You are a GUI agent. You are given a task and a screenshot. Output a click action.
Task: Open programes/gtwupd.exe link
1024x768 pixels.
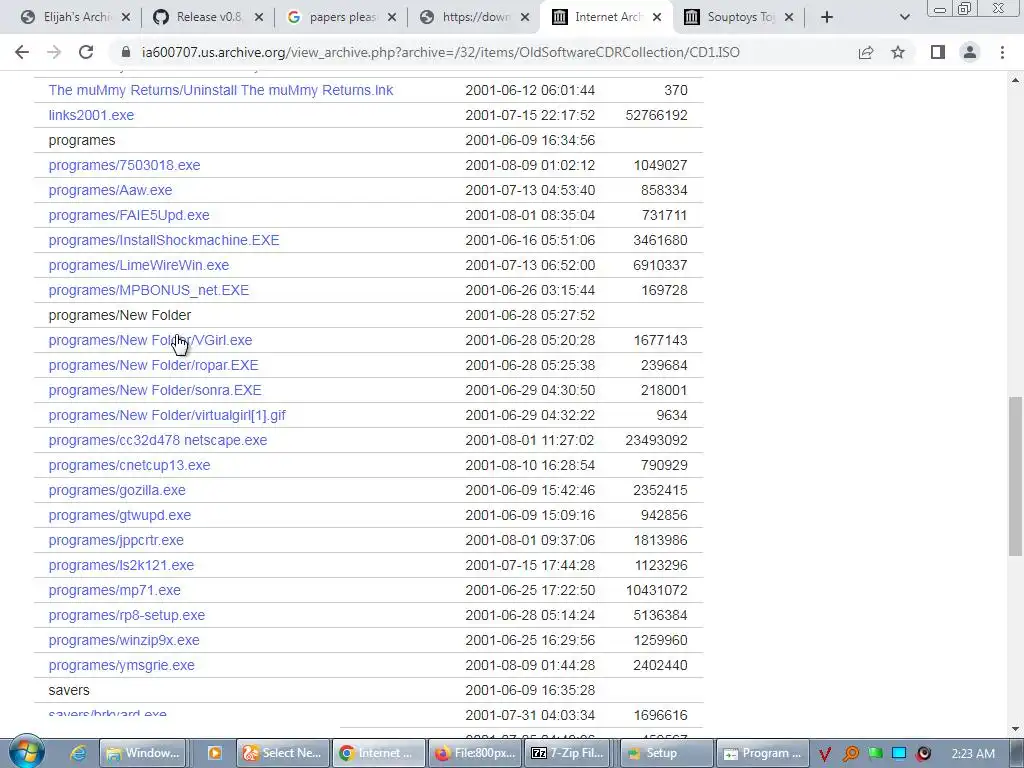120,515
